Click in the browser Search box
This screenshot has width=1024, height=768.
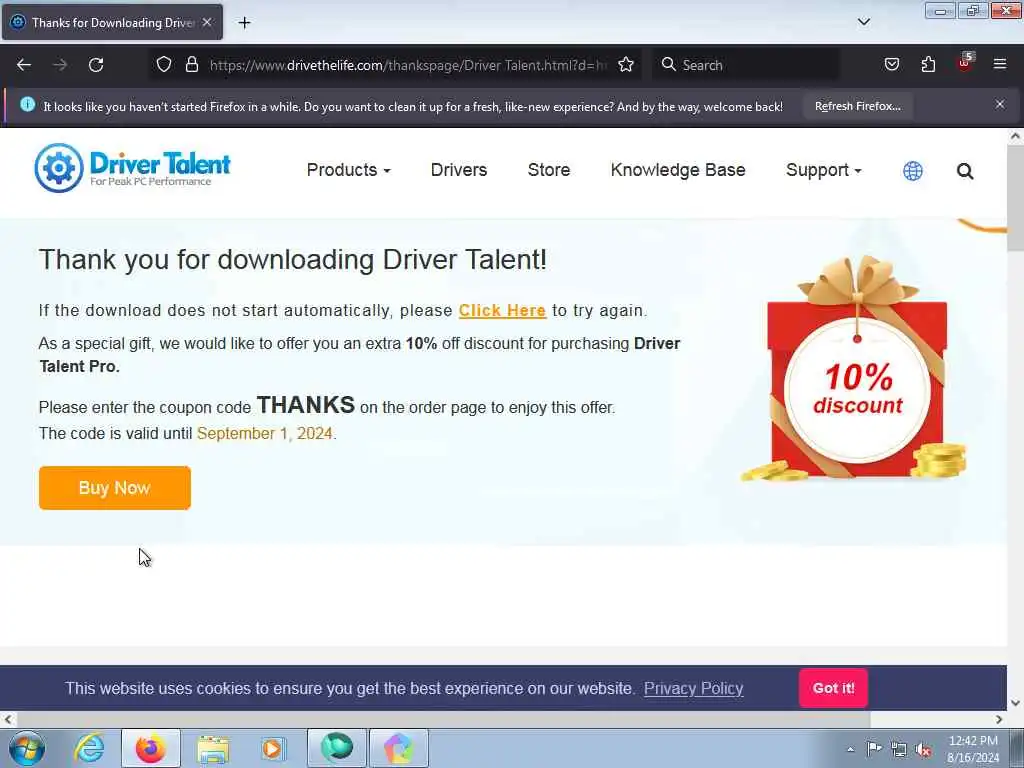(x=746, y=65)
